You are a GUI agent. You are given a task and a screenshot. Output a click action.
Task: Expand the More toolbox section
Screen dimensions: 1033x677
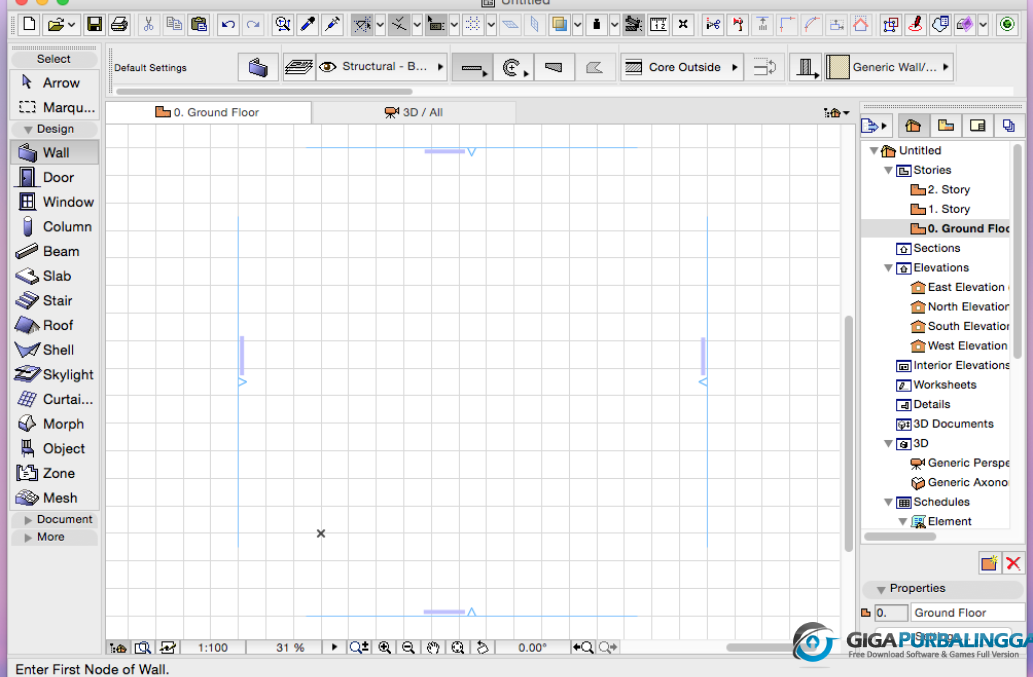pos(55,537)
